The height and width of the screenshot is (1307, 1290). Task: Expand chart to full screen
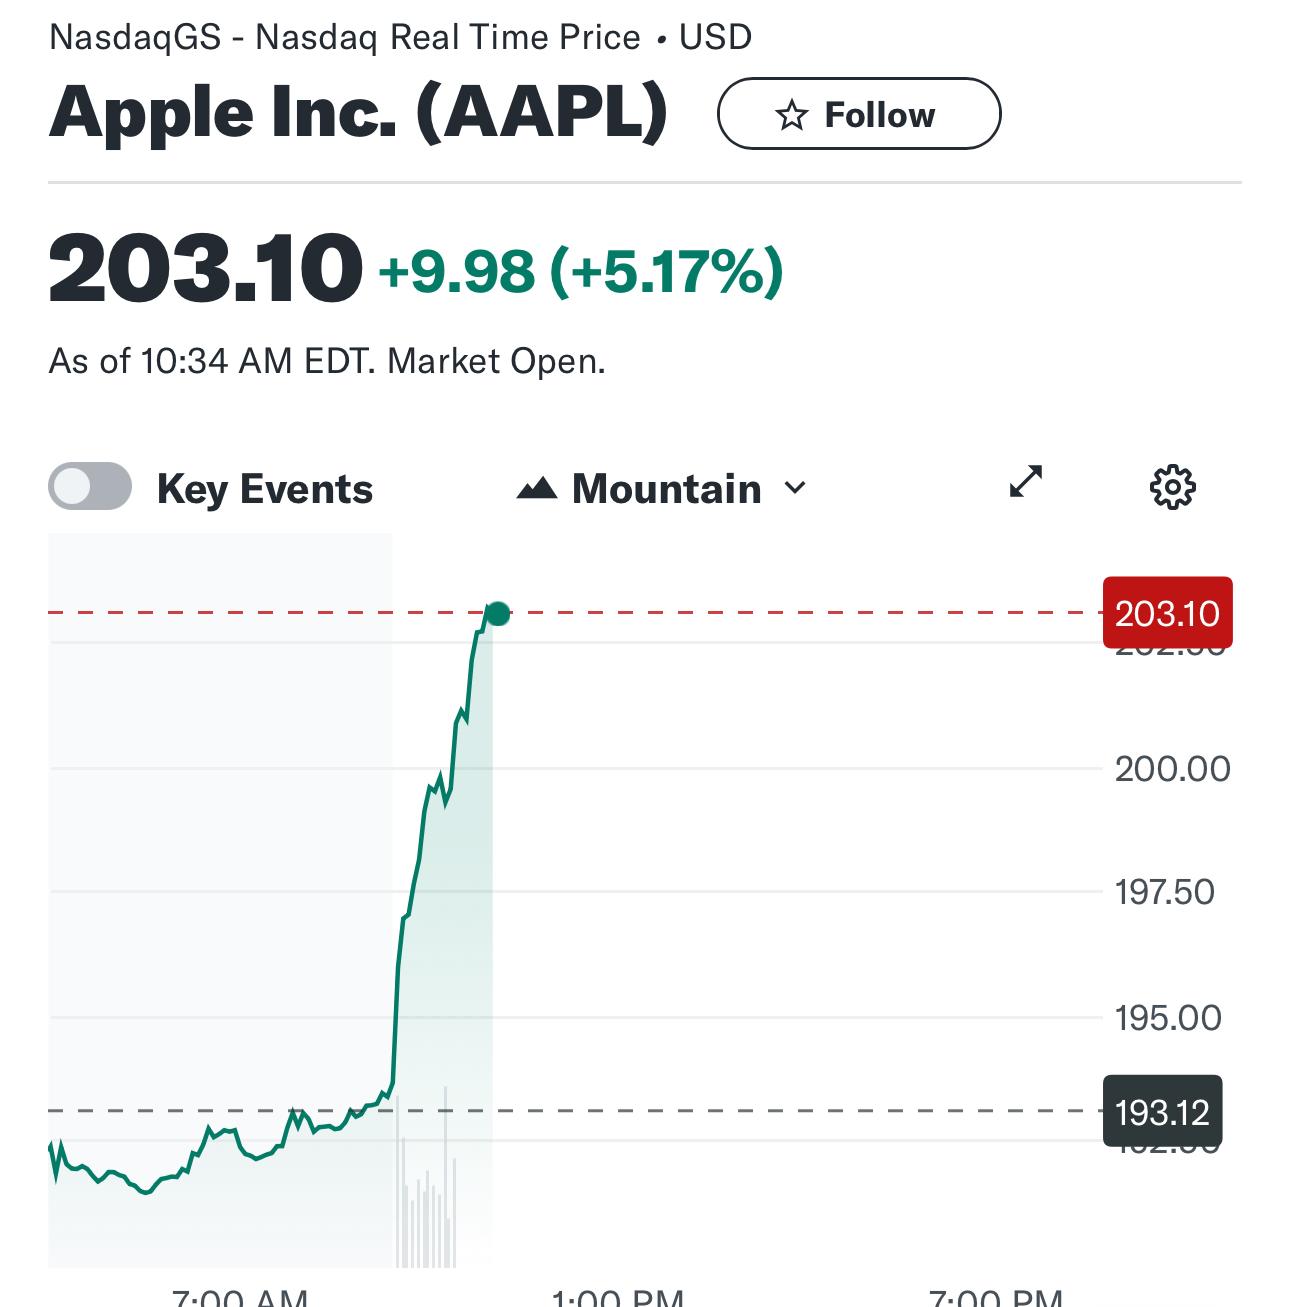click(1026, 482)
